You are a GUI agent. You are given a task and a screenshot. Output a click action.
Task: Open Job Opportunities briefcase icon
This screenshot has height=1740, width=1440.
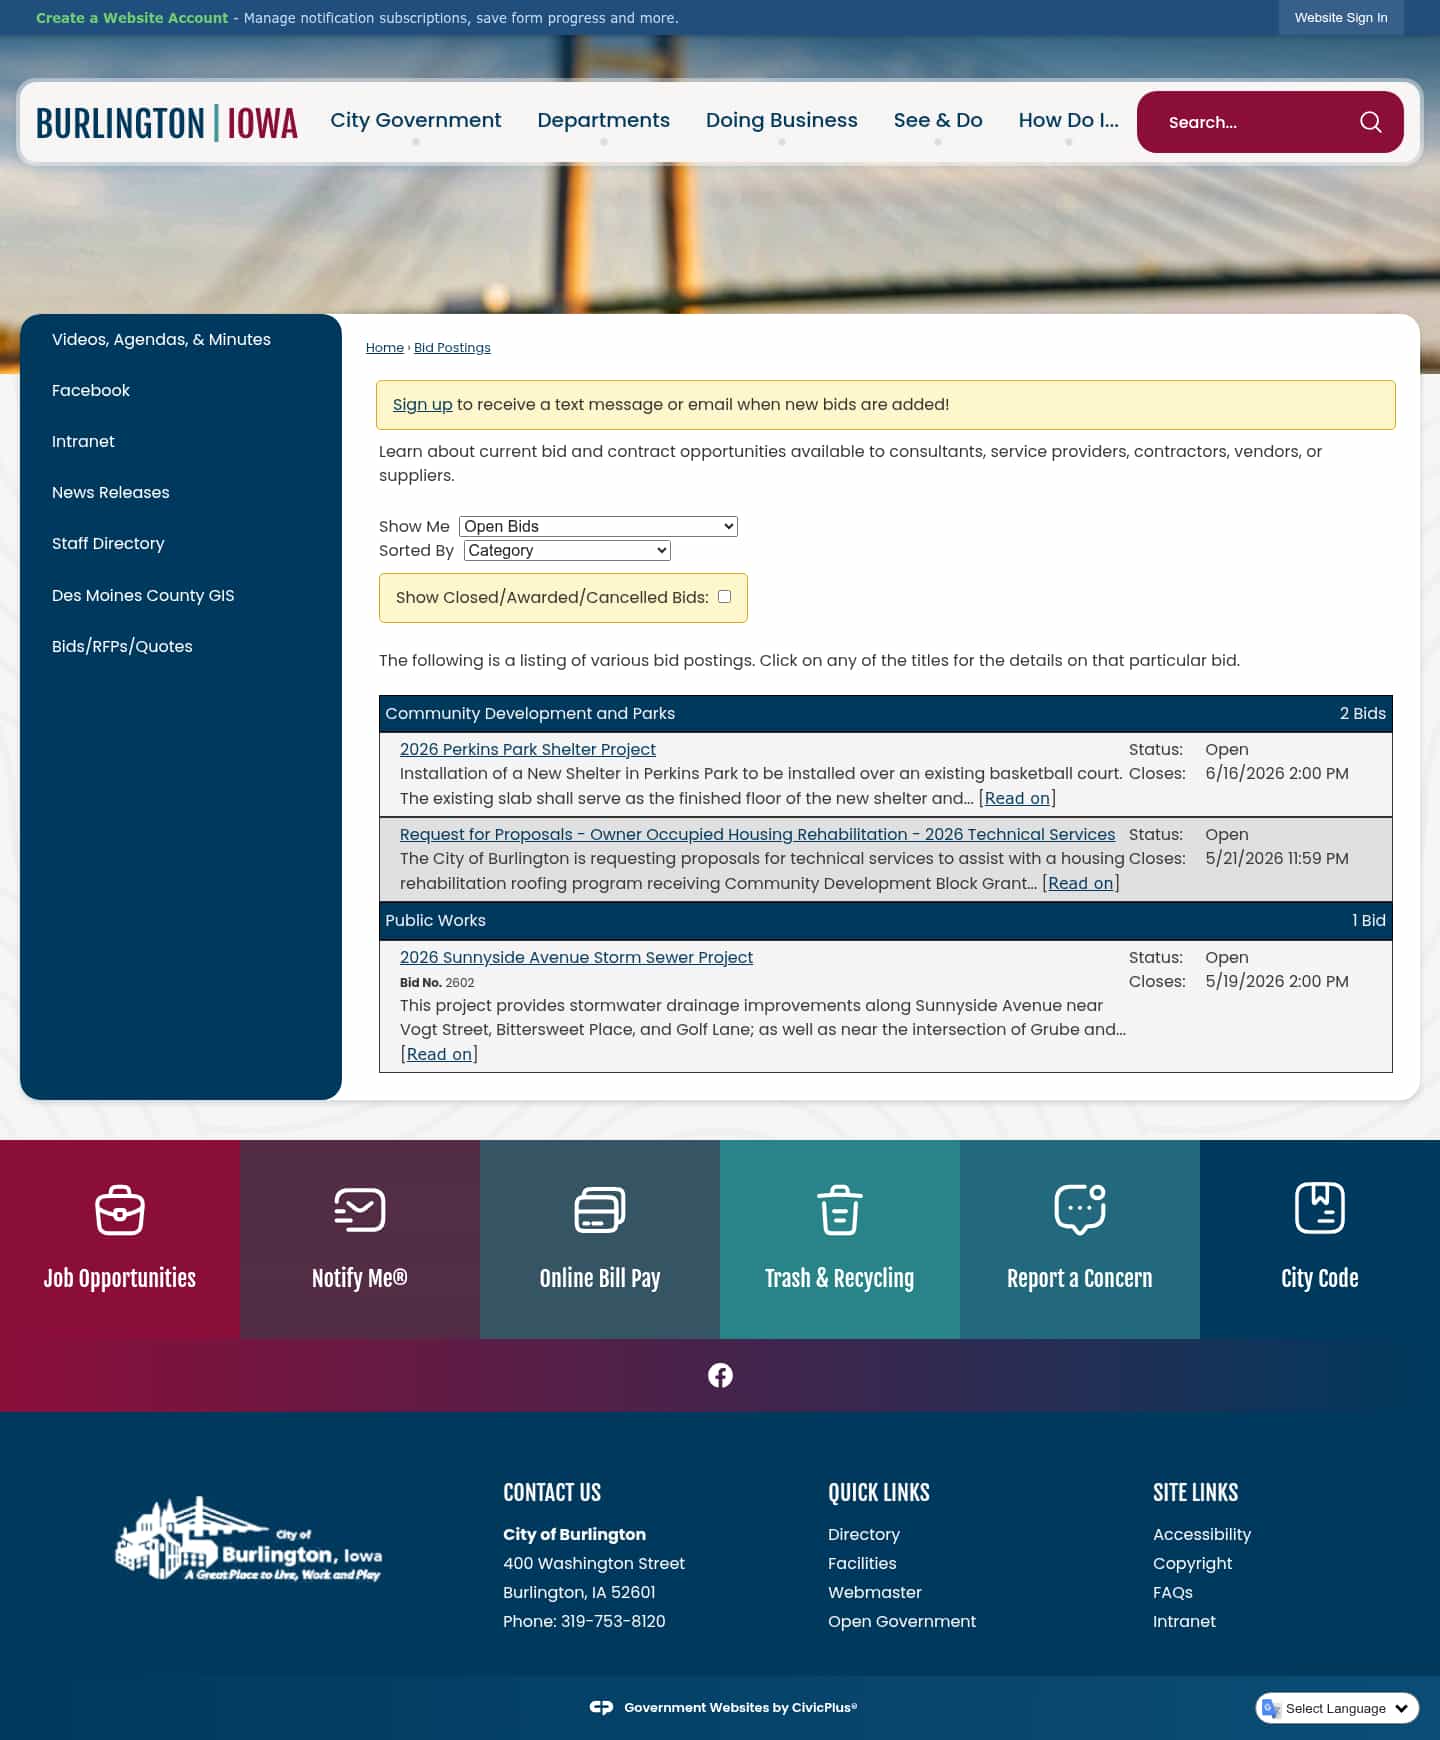click(x=120, y=1210)
